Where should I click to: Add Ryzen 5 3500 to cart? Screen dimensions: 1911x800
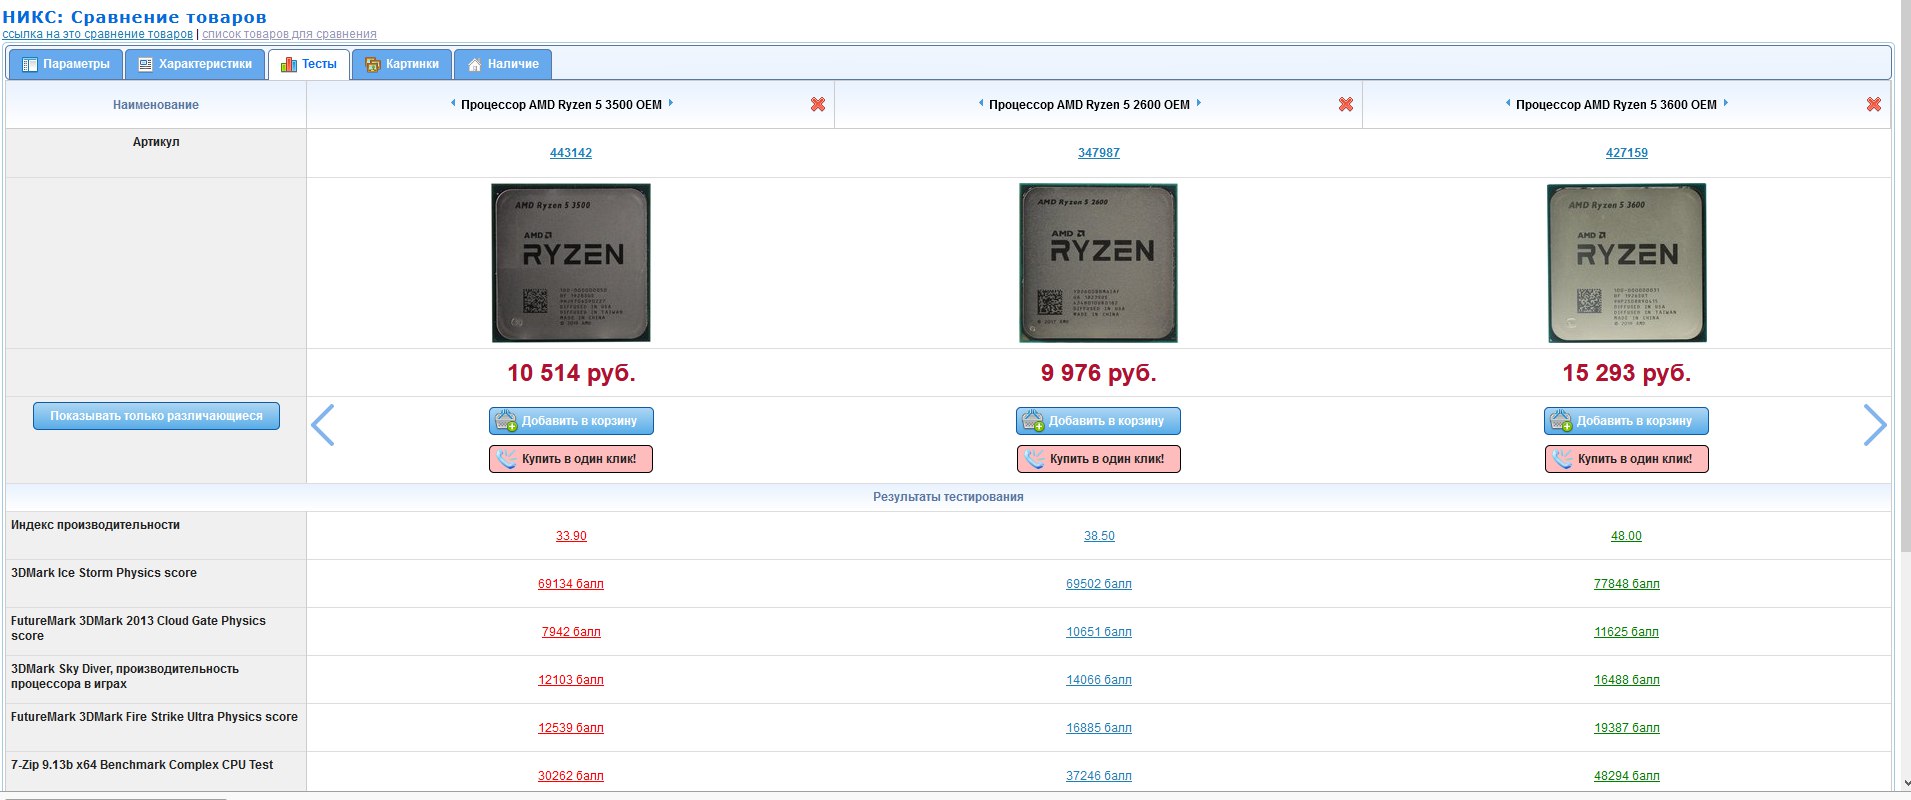click(x=571, y=421)
